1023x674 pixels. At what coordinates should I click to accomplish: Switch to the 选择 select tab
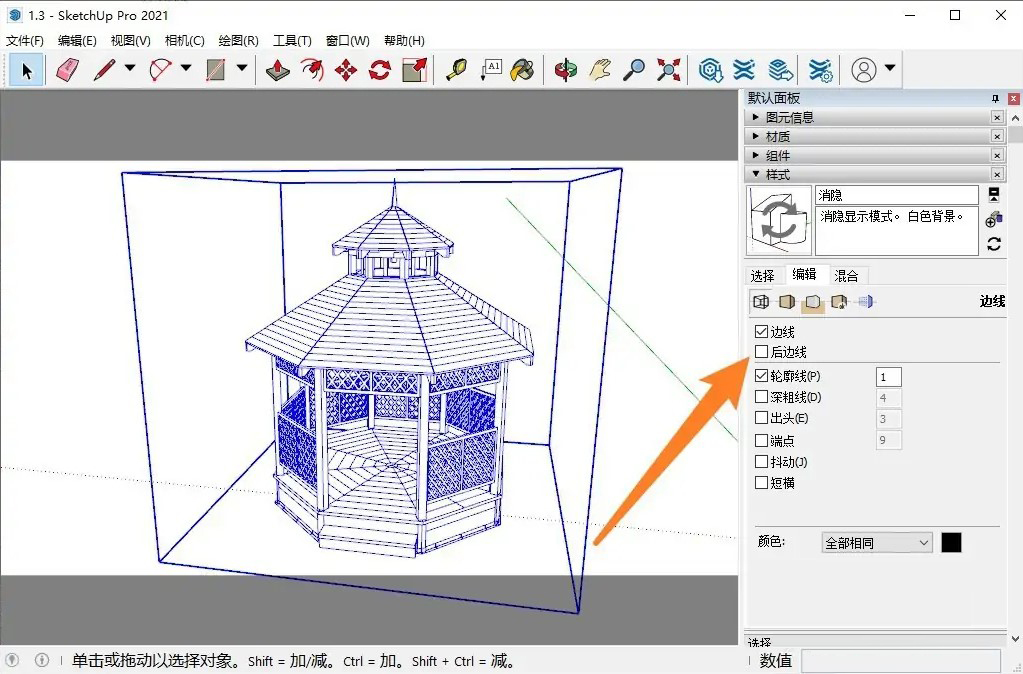click(x=762, y=275)
